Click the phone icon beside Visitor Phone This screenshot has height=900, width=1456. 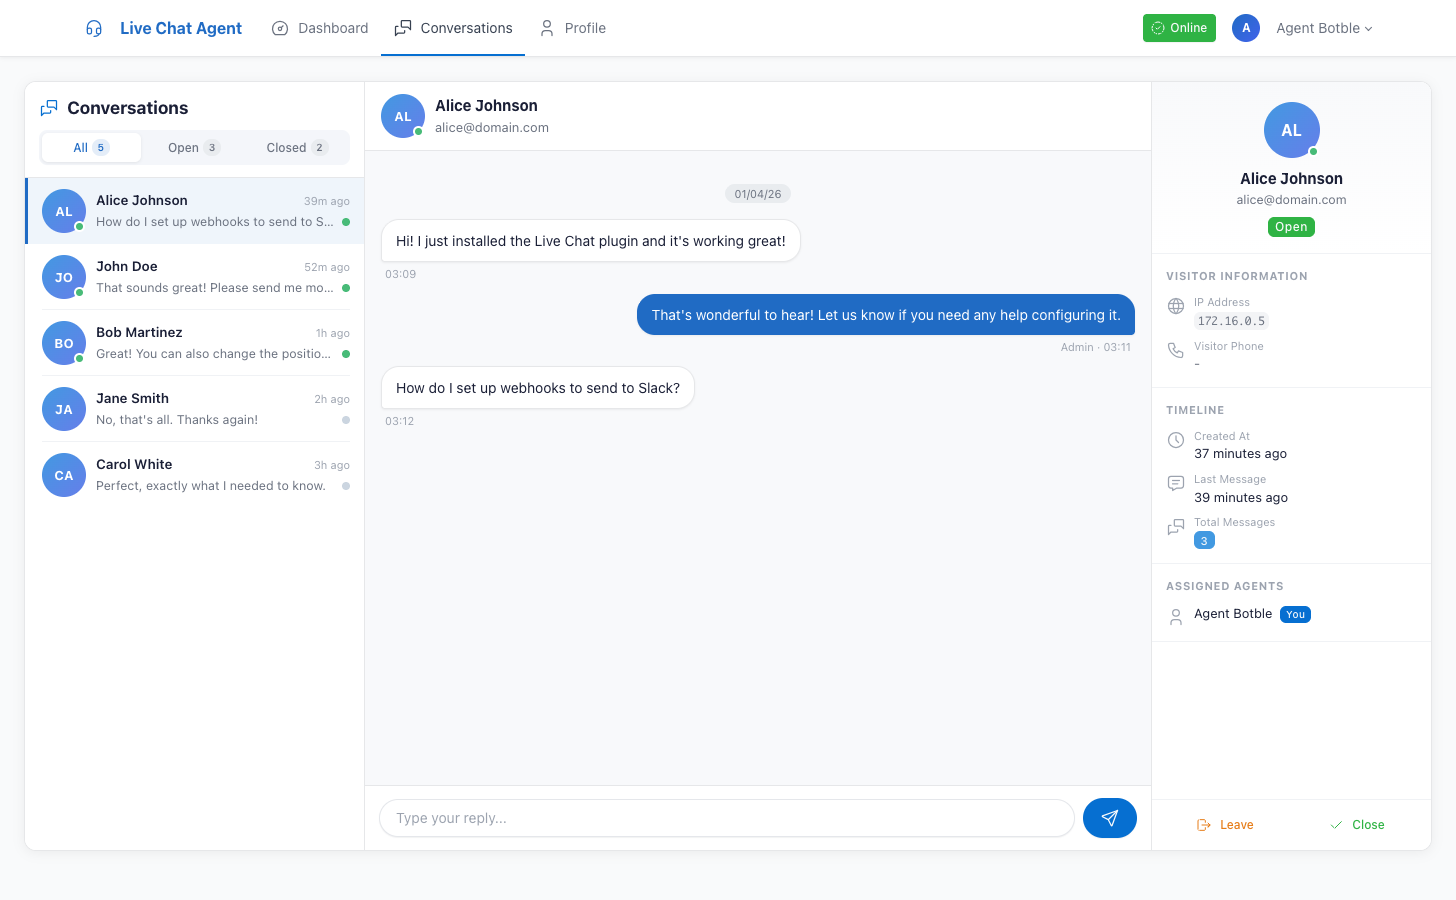pos(1175,350)
